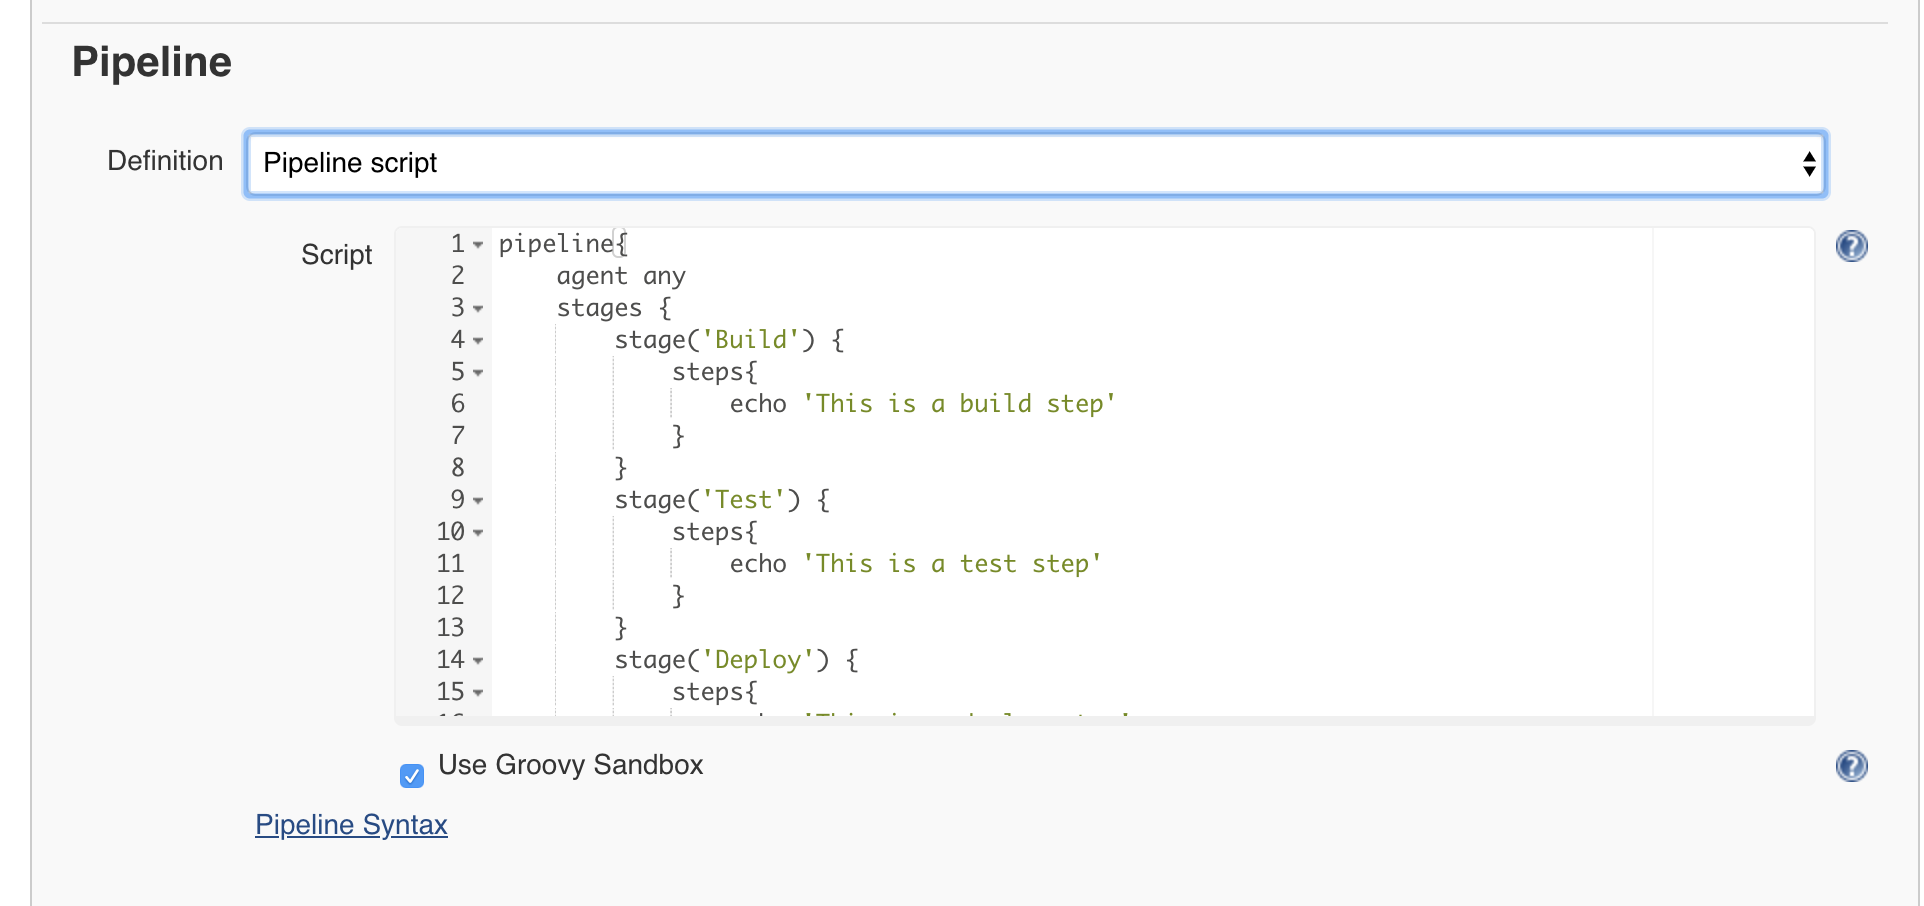Fold the Deploy stage at line 14
The height and width of the screenshot is (906, 1924).
[478, 661]
